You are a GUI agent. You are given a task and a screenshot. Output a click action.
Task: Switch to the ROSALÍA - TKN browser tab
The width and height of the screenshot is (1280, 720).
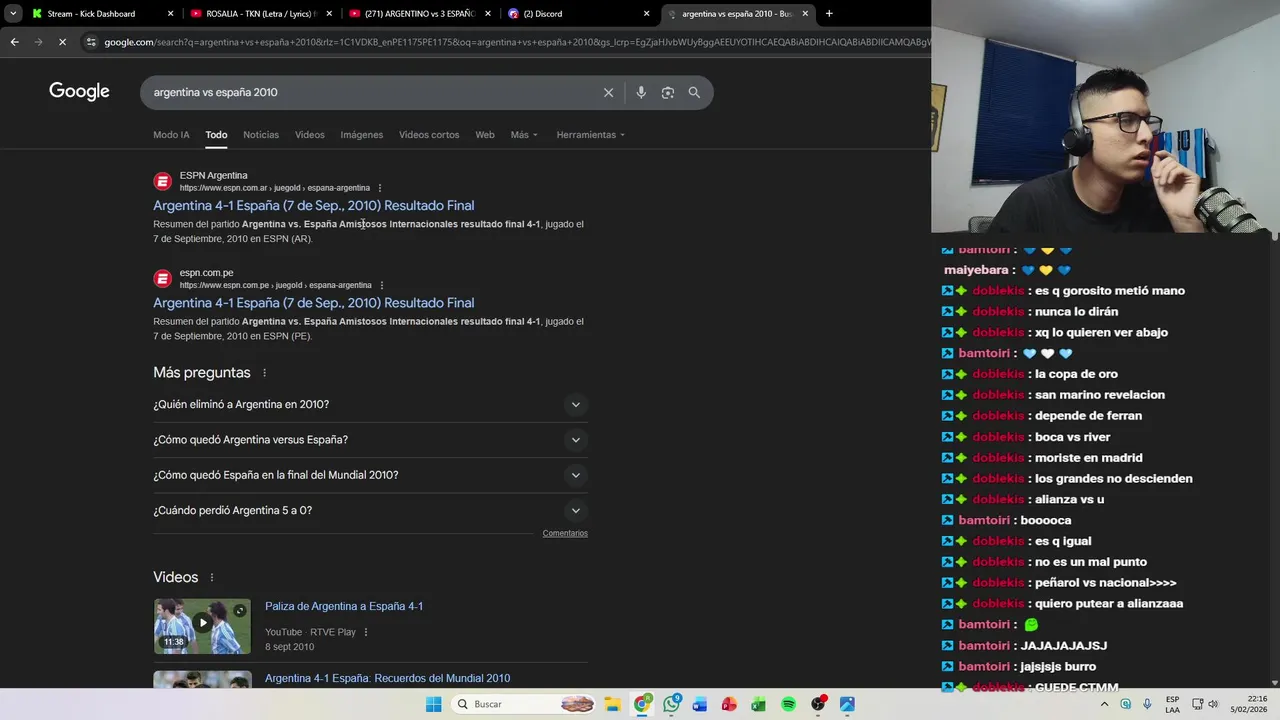coord(260,14)
